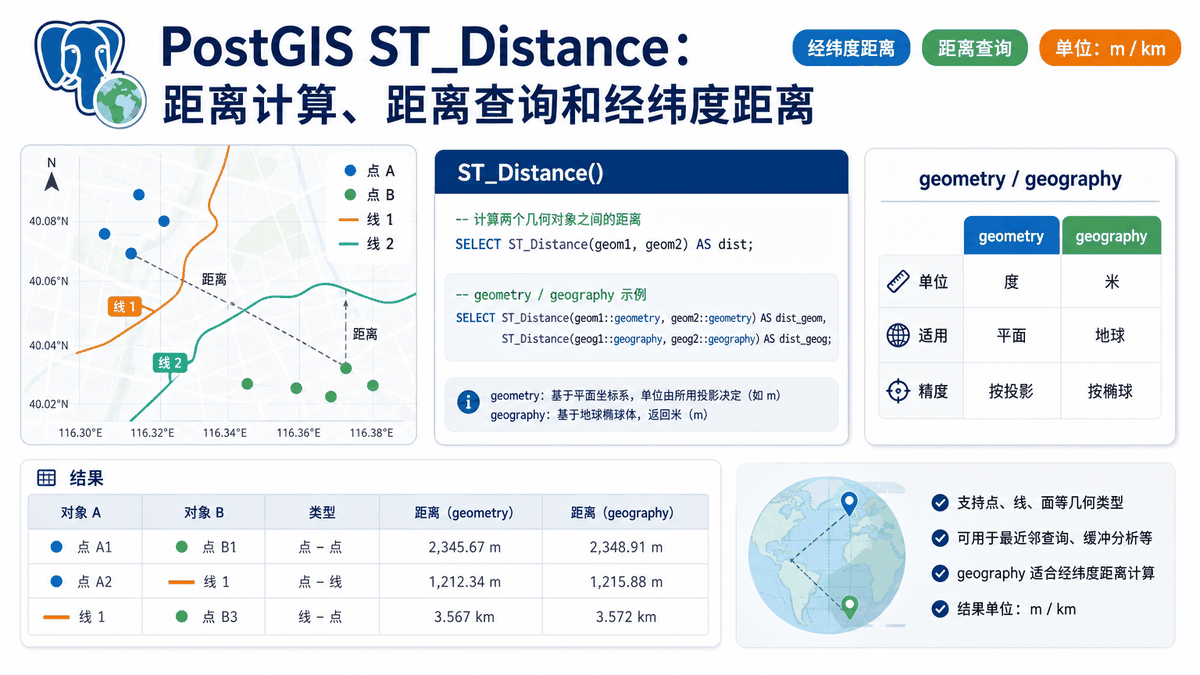Click the 按投影 cell
This screenshot has width=1200, height=675.
pyautogui.click(x=1011, y=391)
